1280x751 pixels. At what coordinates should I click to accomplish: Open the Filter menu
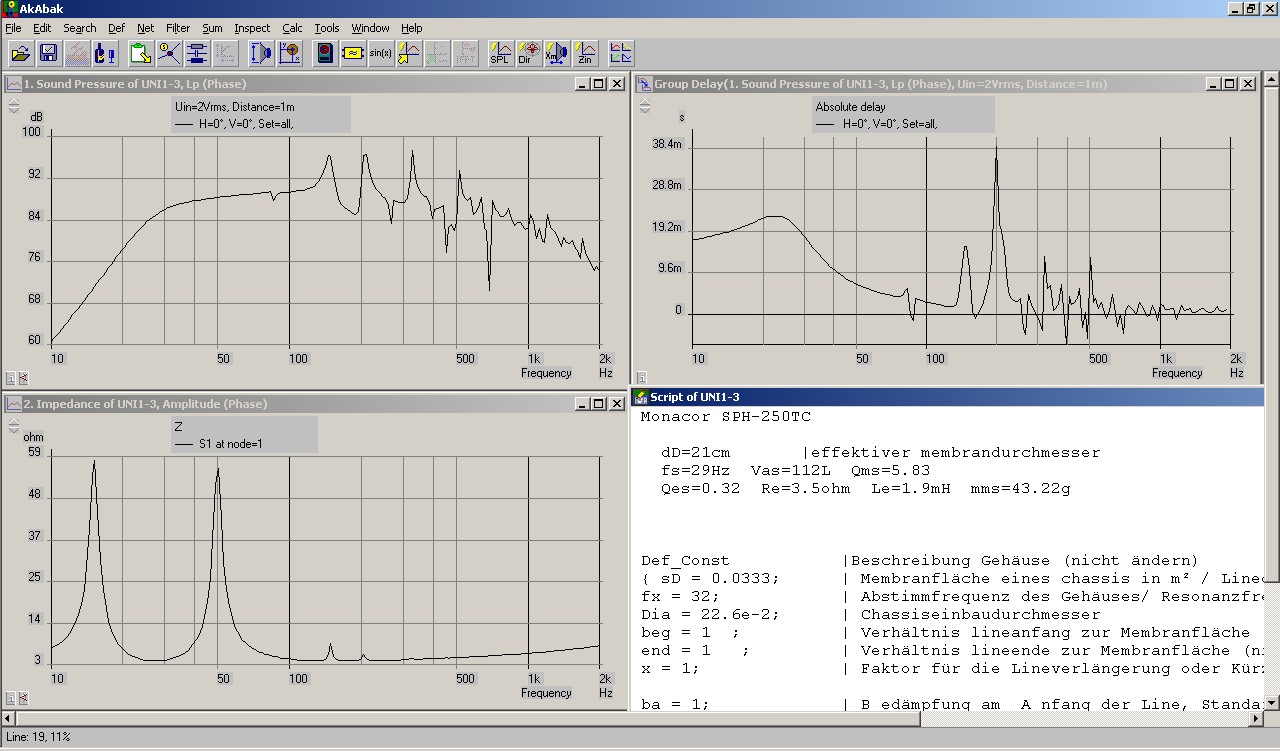[x=178, y=28]
